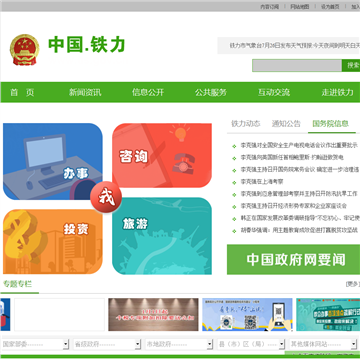Open news about 应急管理部考察 防汛抗旱

coord(299,194)
